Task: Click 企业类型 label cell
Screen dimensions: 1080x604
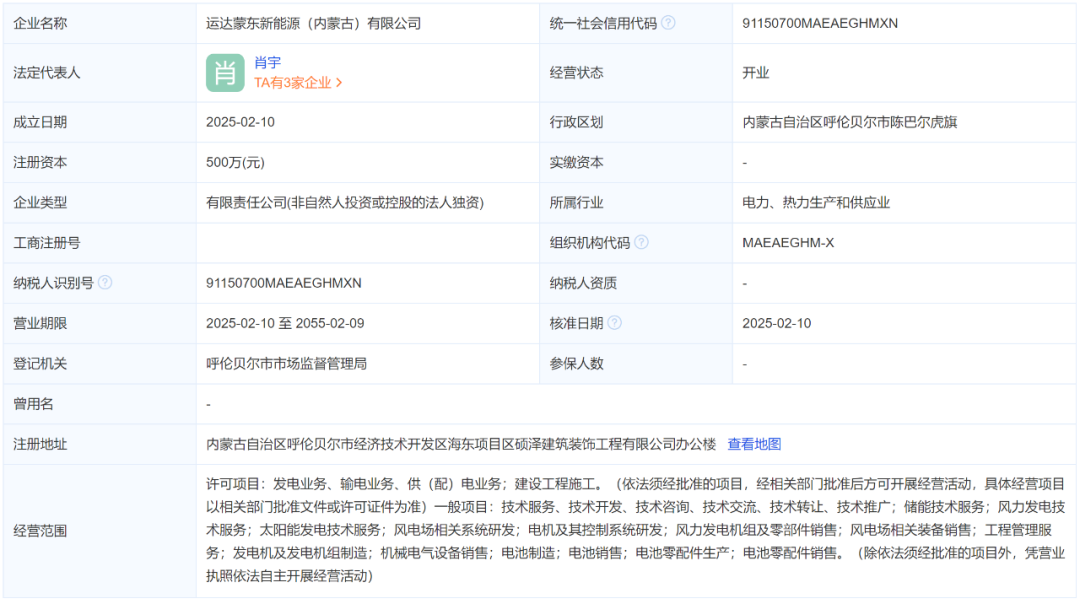Action: click(100, 202)
